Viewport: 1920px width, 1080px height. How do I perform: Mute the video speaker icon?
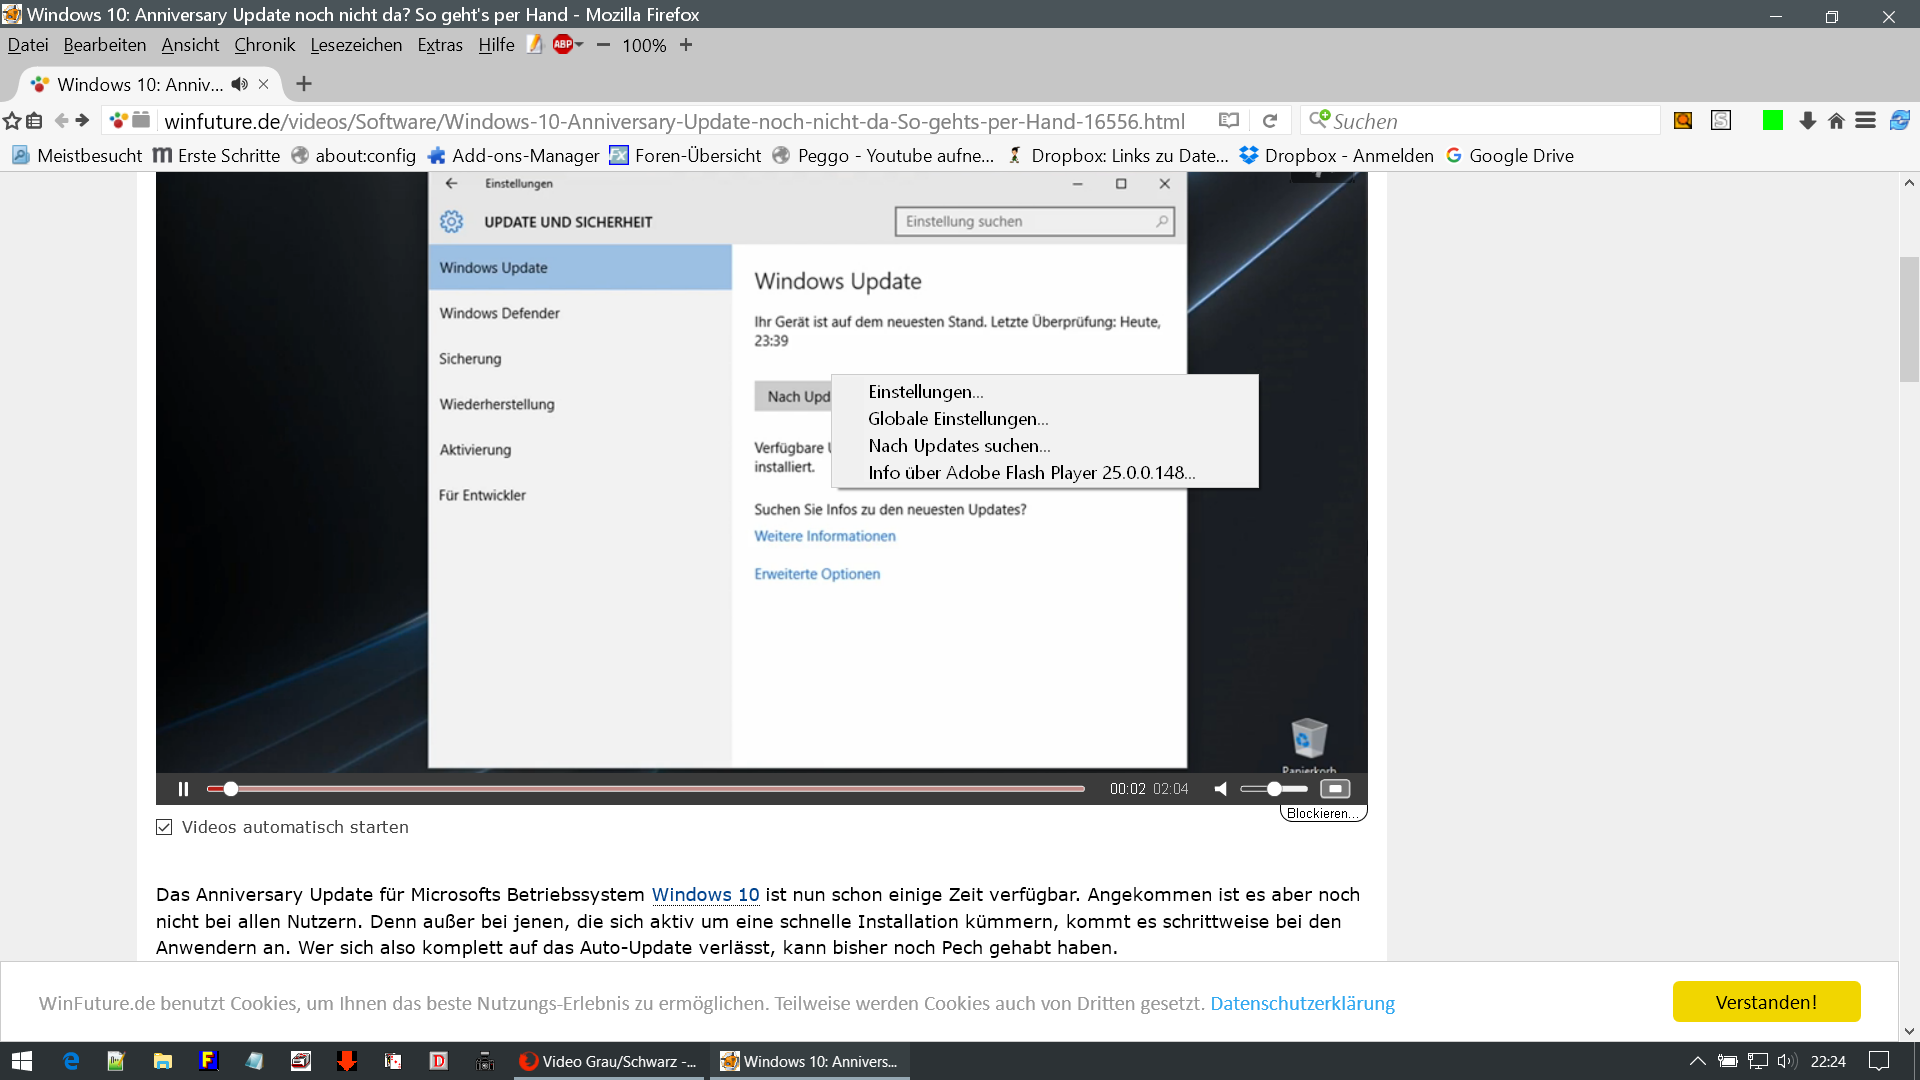(x=1221, y=789)
